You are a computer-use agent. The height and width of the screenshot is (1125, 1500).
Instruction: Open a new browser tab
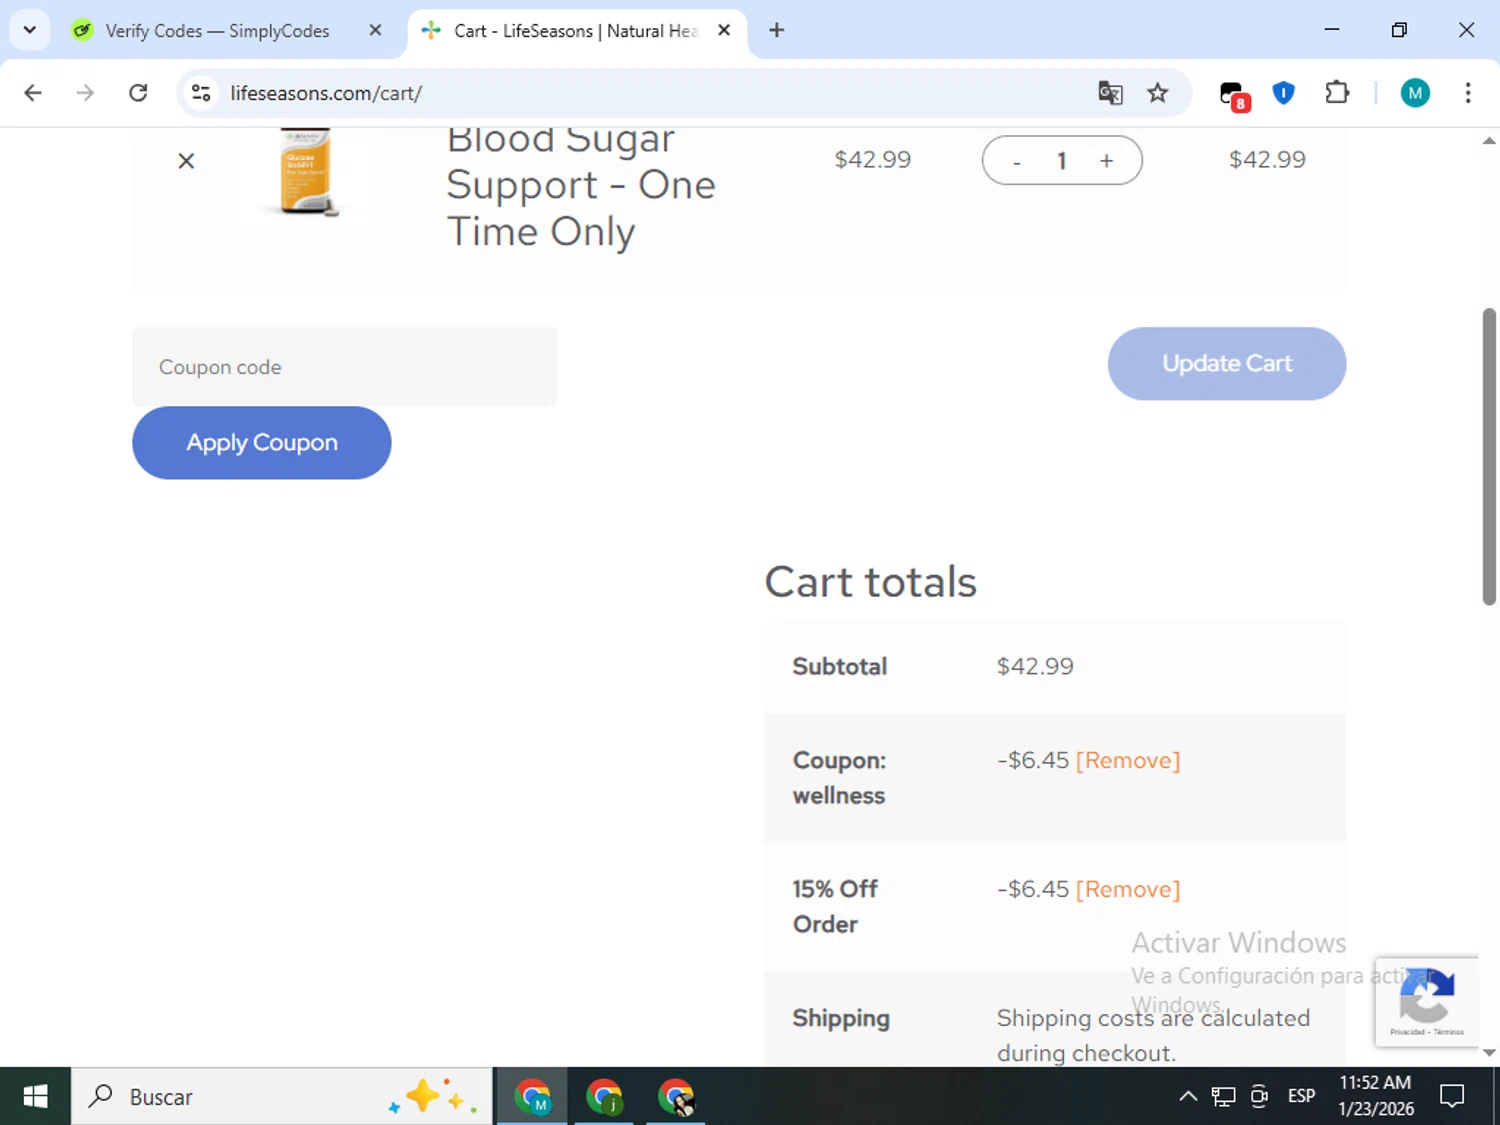pos(777,30)
